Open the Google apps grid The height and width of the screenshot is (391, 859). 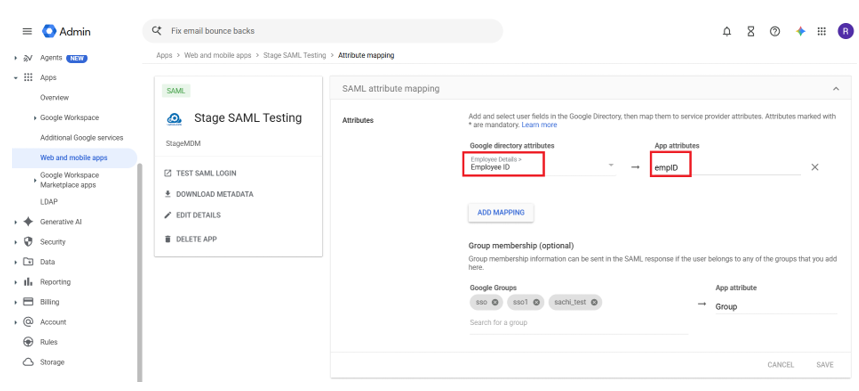[x=821, y=31]
